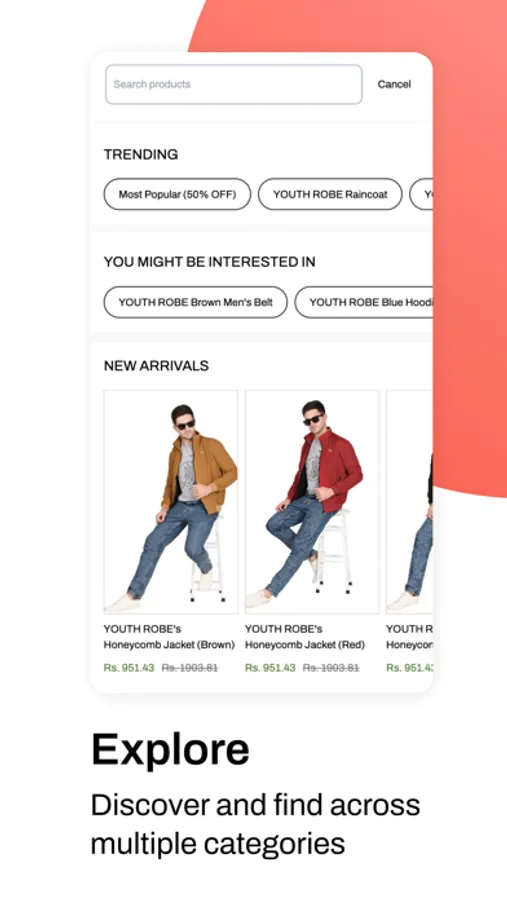Click the Search products input field
This screenshot has width=507, height=900.
click(234, 84)
